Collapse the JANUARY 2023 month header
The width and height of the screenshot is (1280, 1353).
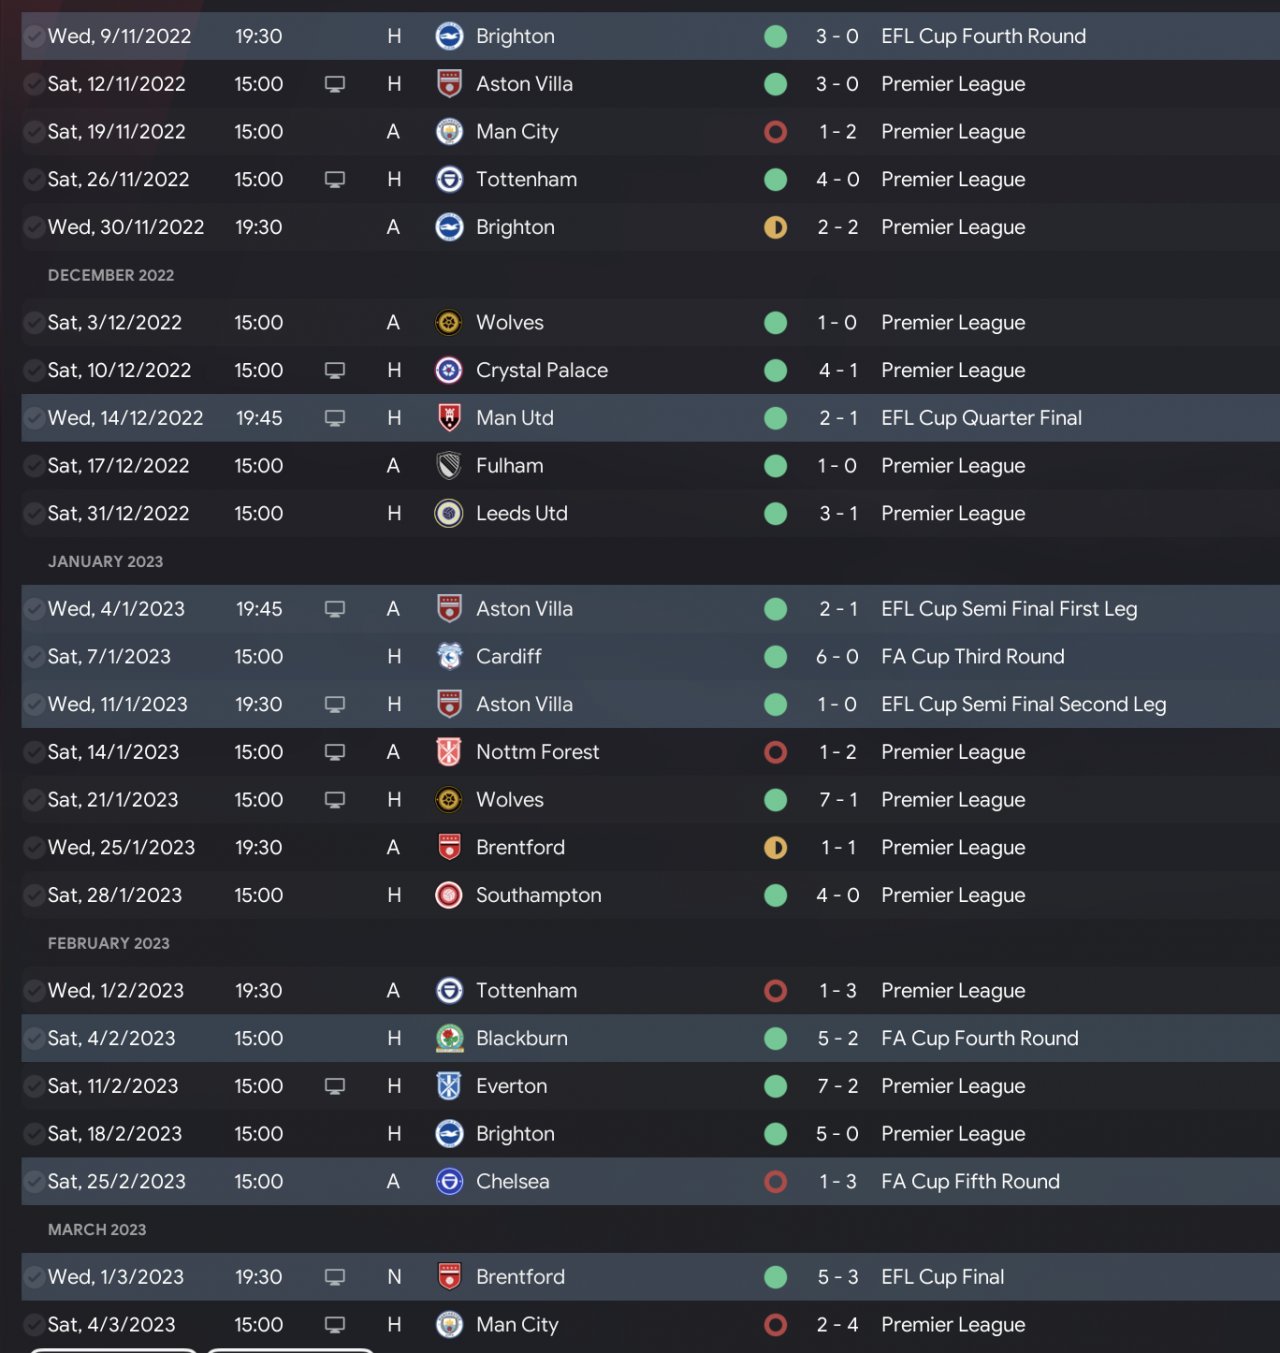coord(105,562)
